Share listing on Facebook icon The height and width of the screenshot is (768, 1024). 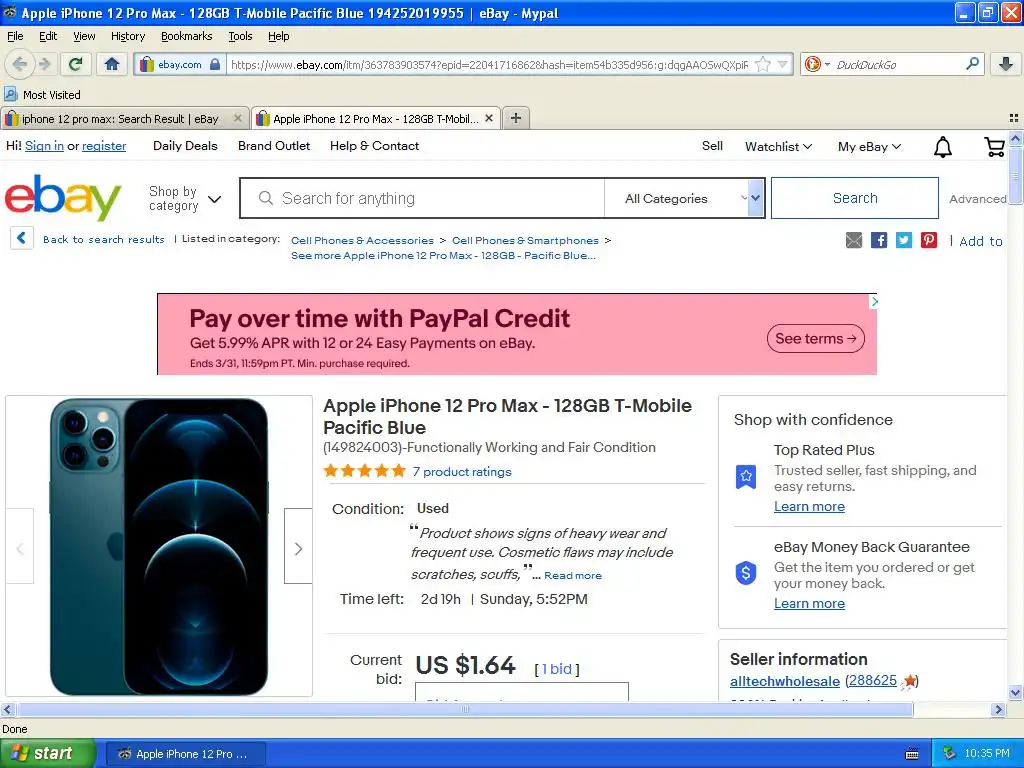(879, 240)
